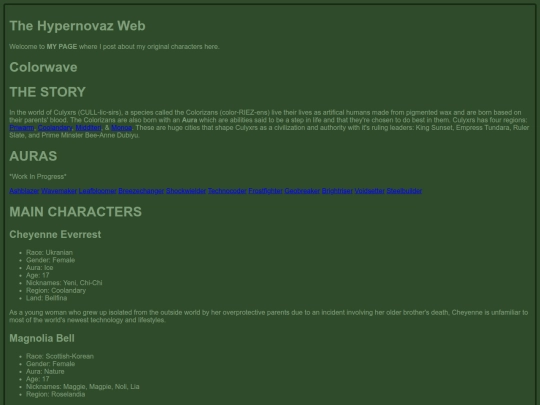The height and width of the screenshot is (405, 540).
Task: Click the "Magnolia Bell" heading
Action: [42, 338]
